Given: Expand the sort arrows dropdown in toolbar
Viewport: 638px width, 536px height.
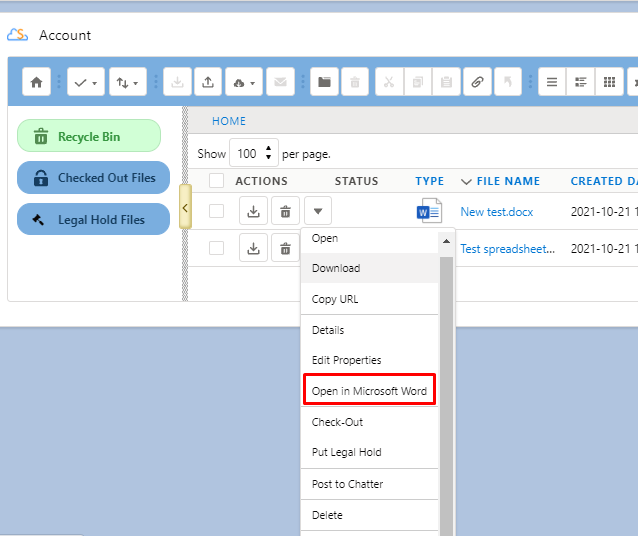Looking at the screenshot, I should coord(128,82).
